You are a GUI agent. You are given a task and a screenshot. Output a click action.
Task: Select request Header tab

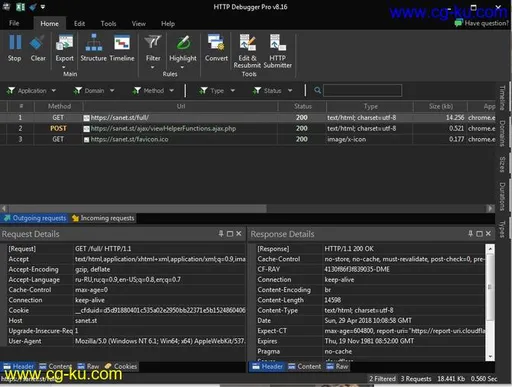coord(19,366)
